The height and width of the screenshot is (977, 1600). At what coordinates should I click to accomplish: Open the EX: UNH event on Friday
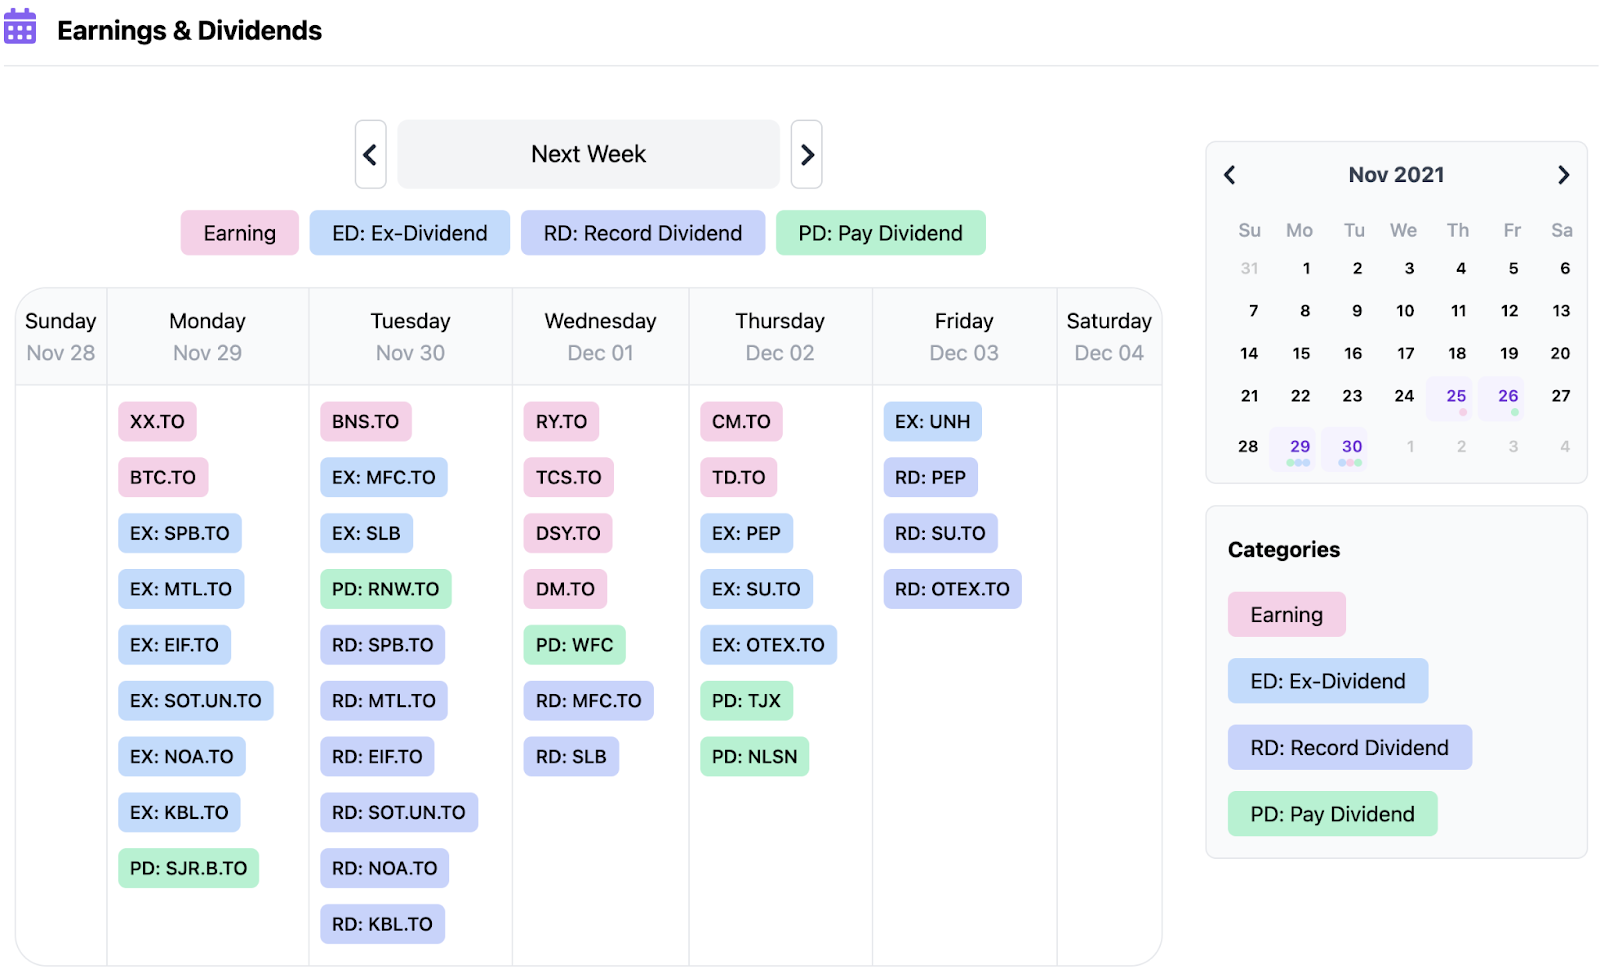[x=932, y=422]
